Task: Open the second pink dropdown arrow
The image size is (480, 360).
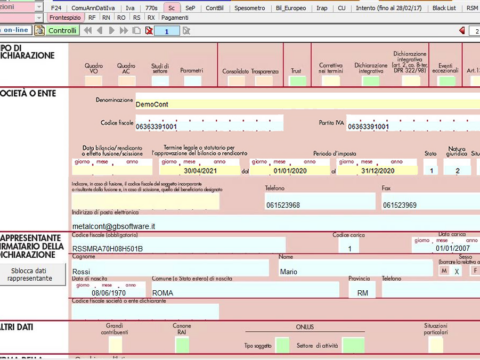Action: [39, 18]
